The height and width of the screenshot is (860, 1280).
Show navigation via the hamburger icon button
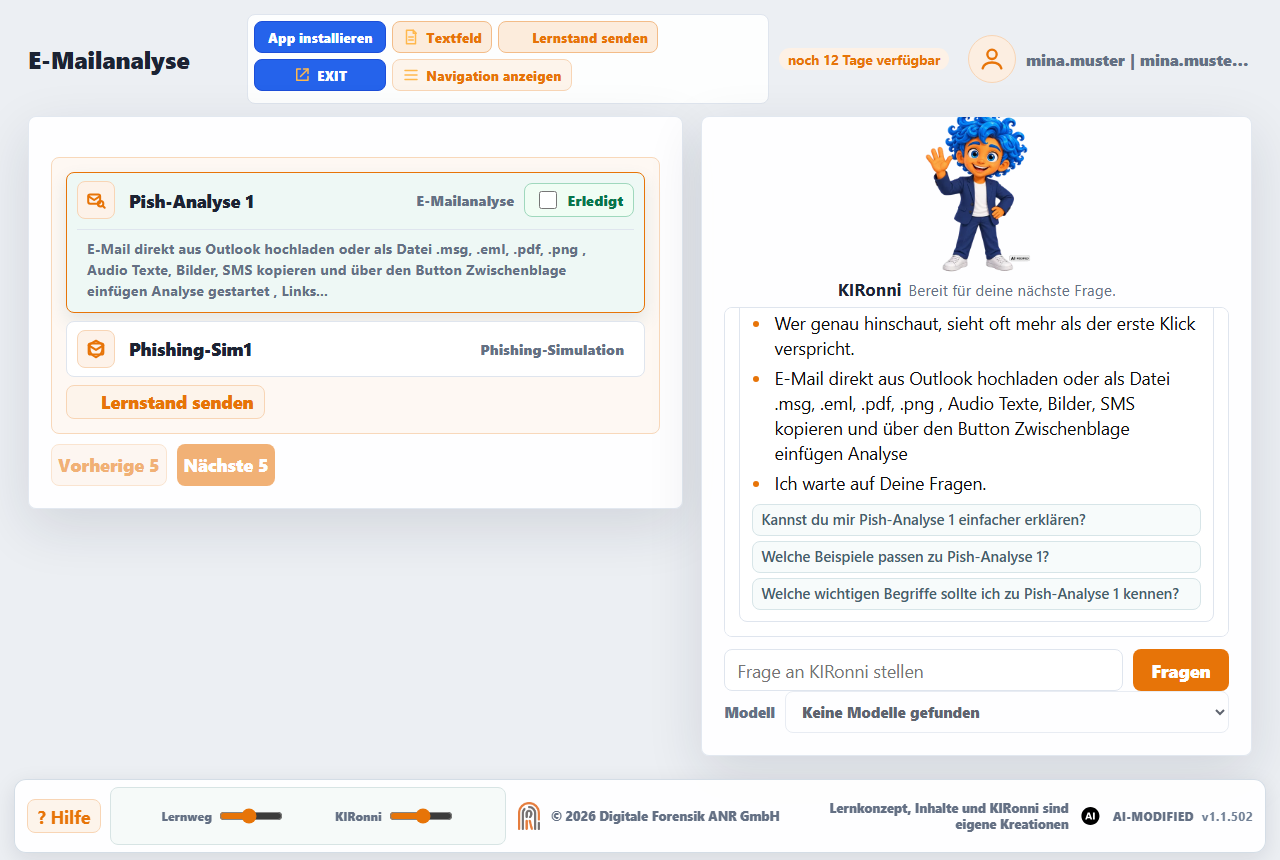pyautogui.click(x=482, y=75)
